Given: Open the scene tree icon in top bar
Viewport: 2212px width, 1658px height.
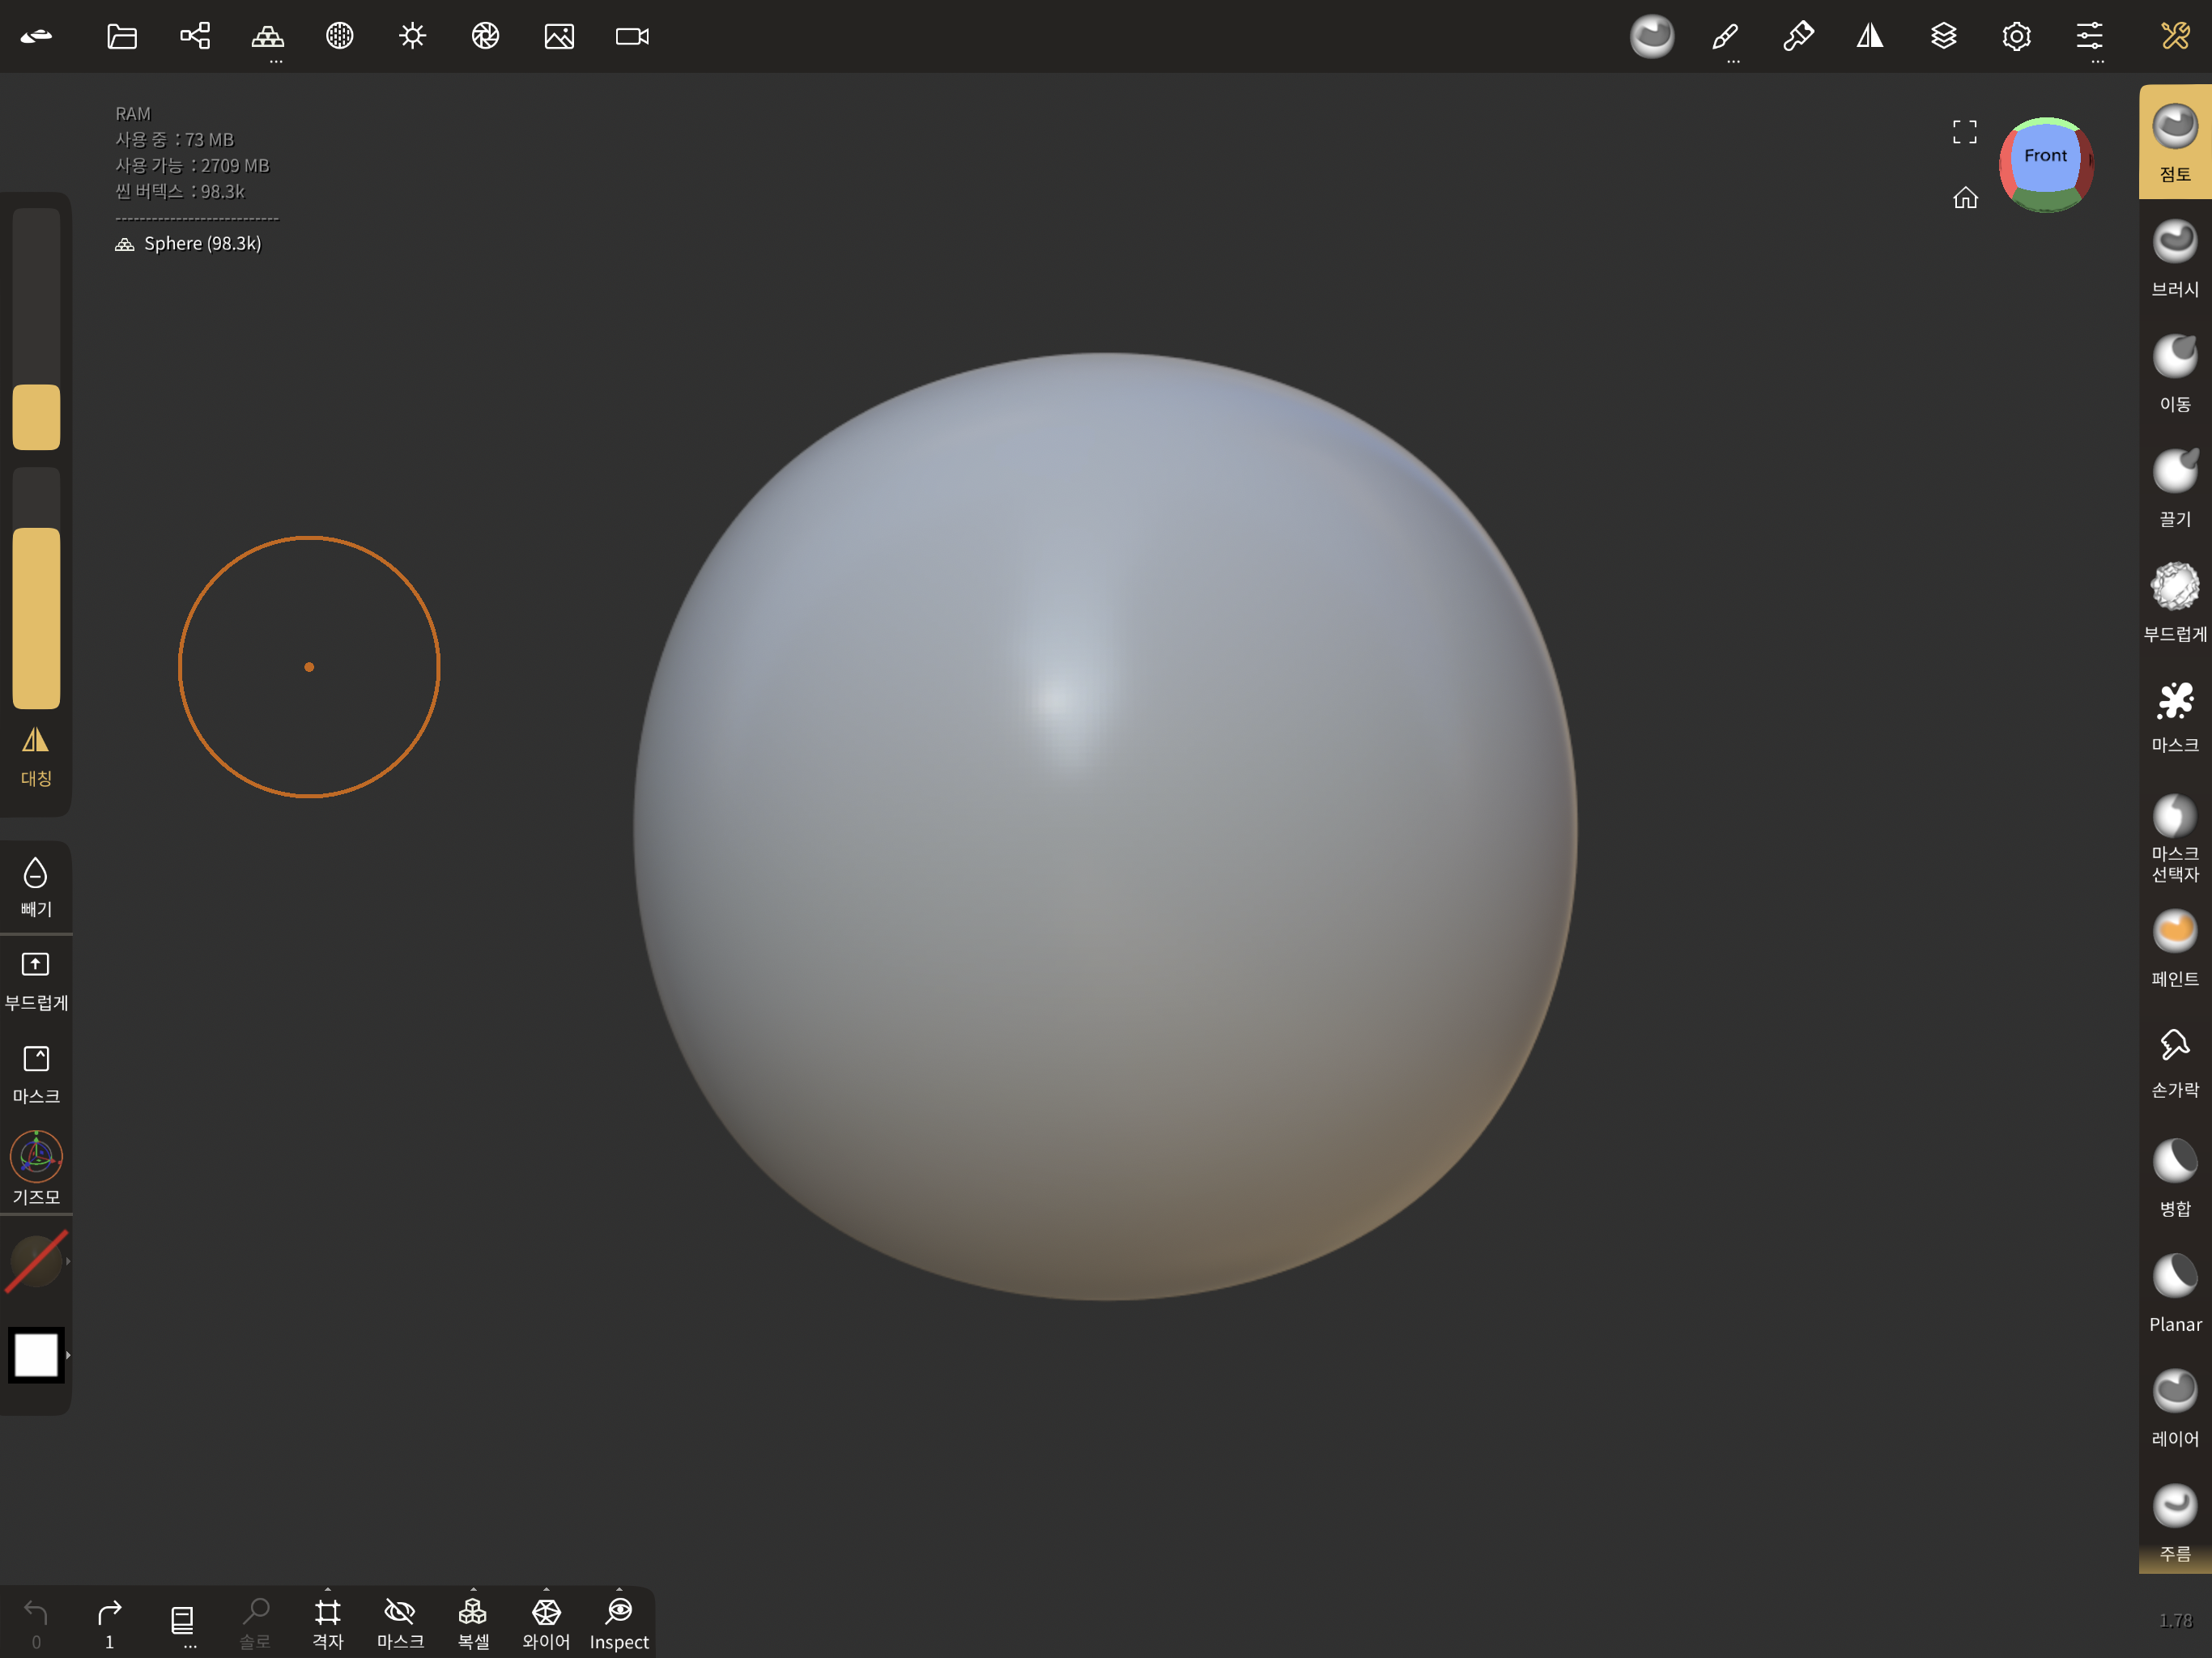Looking at the screenshot, I should (x=195, y=37).
